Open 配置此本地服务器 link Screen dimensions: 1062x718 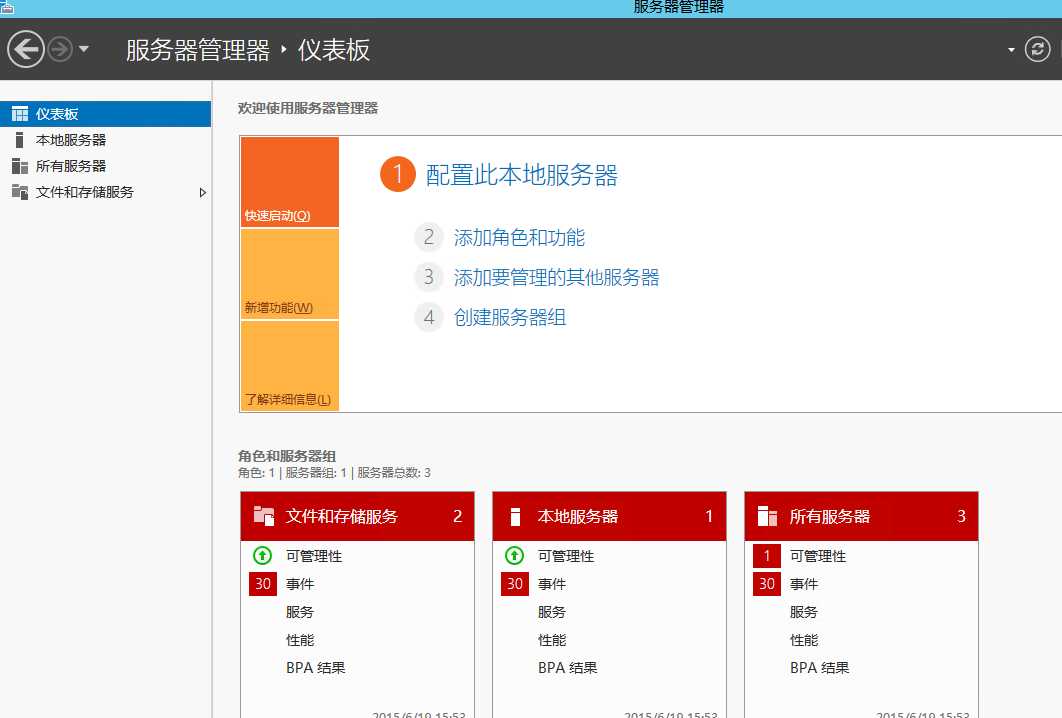point(522,175)
